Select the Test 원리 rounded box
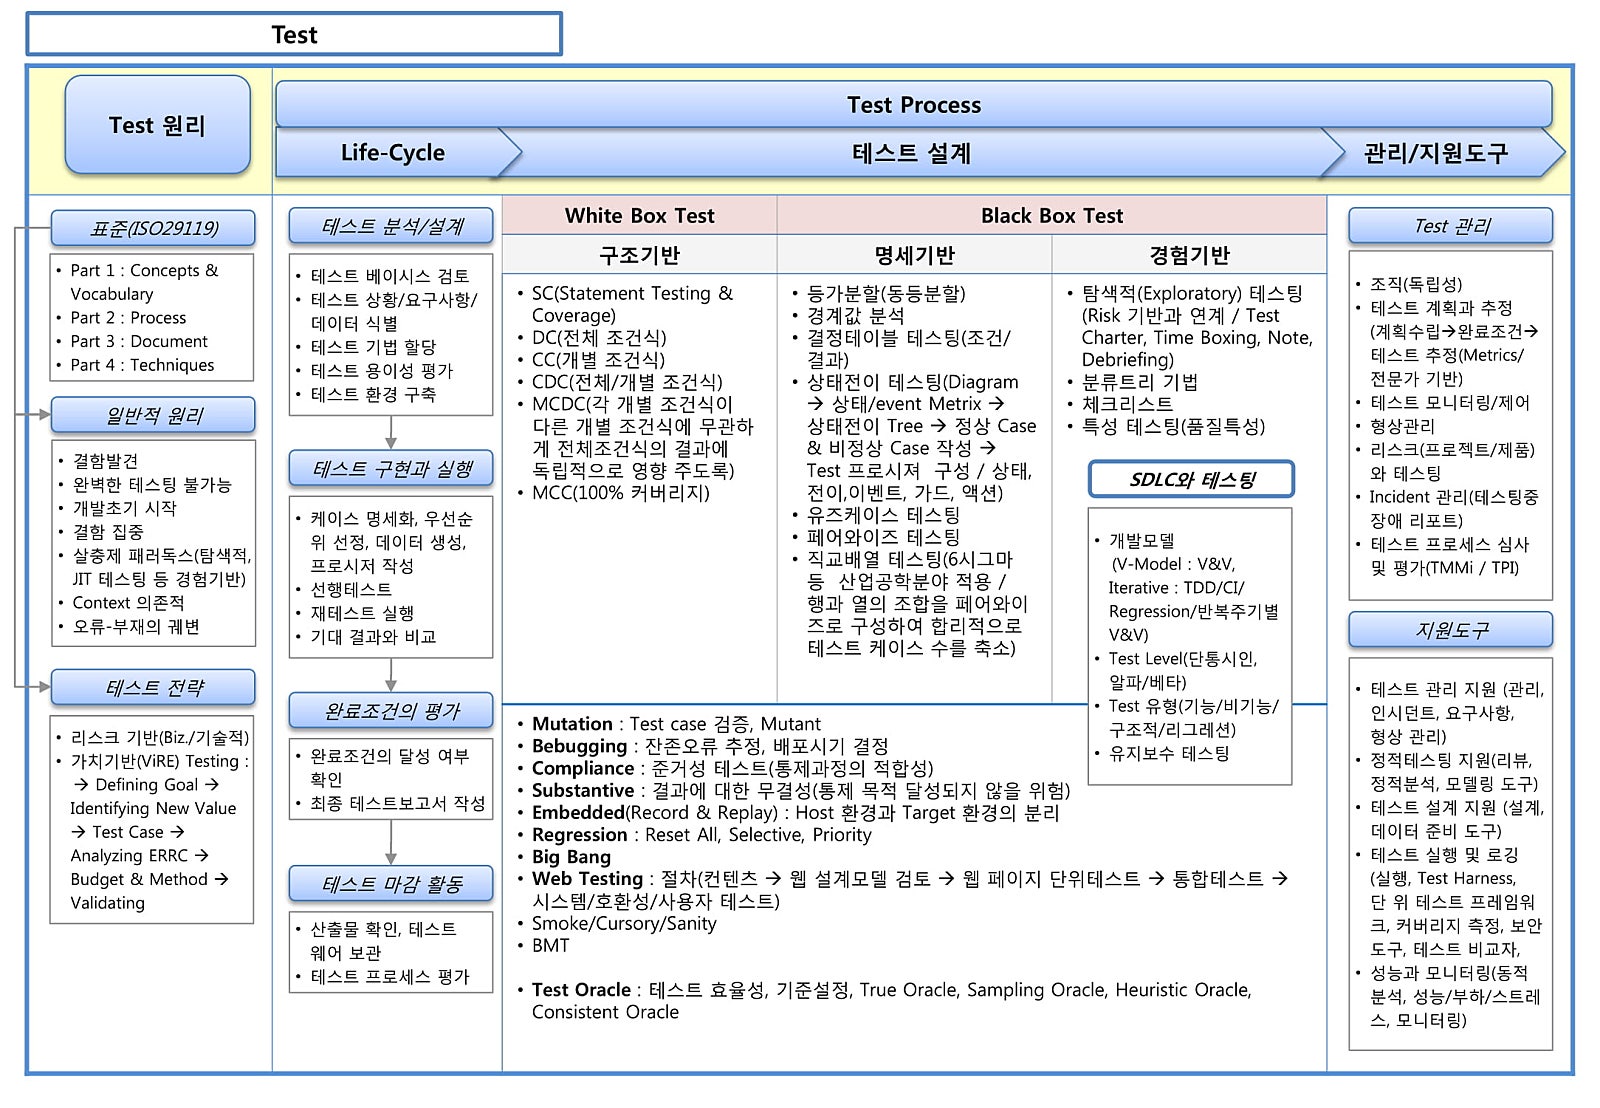Image resolution: width=1600 pixels, height=1108 pixels. tap(157, 125)
